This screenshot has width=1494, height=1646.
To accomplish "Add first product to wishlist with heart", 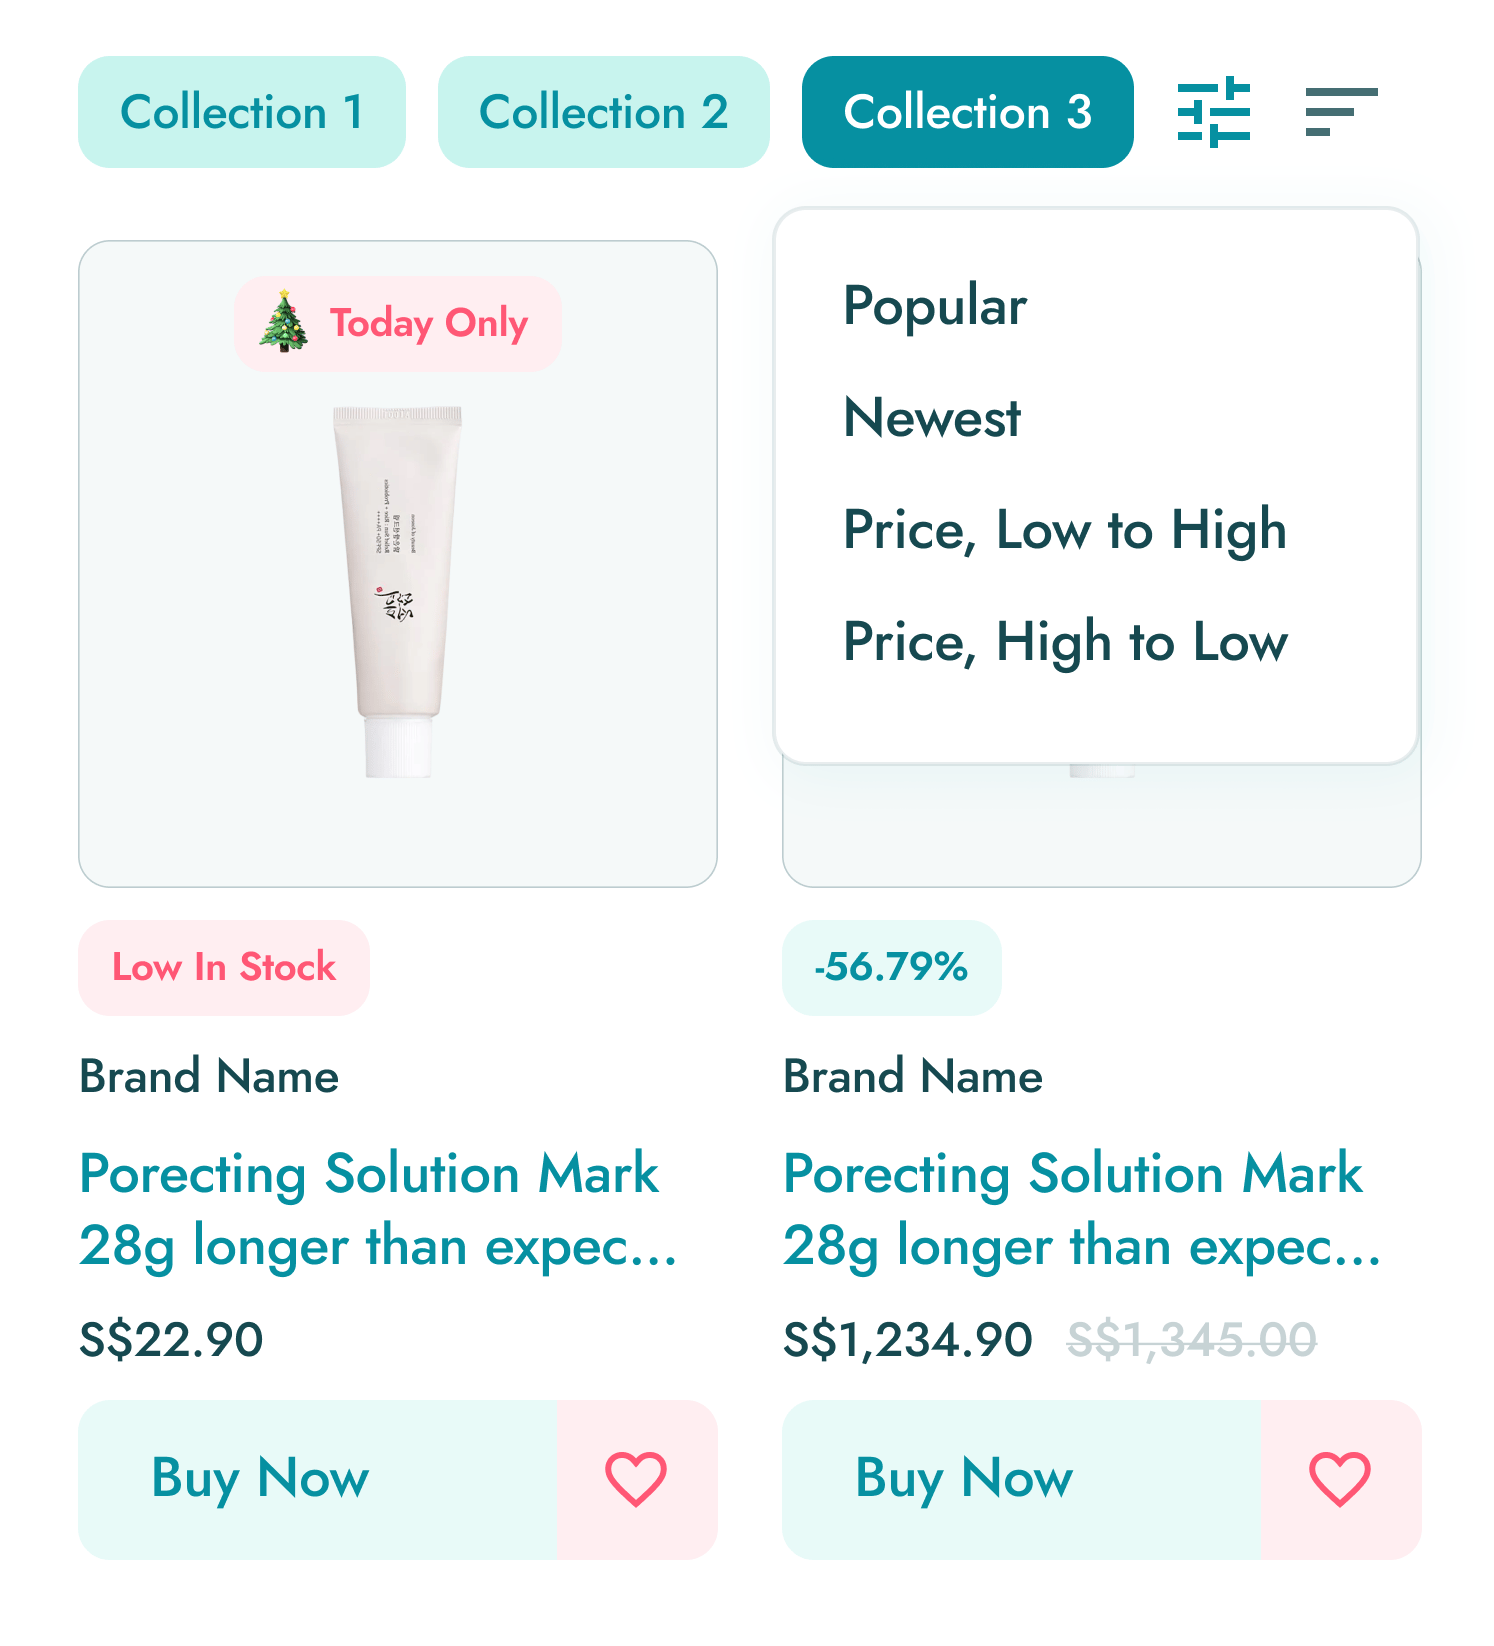I will pos(636,1479).
